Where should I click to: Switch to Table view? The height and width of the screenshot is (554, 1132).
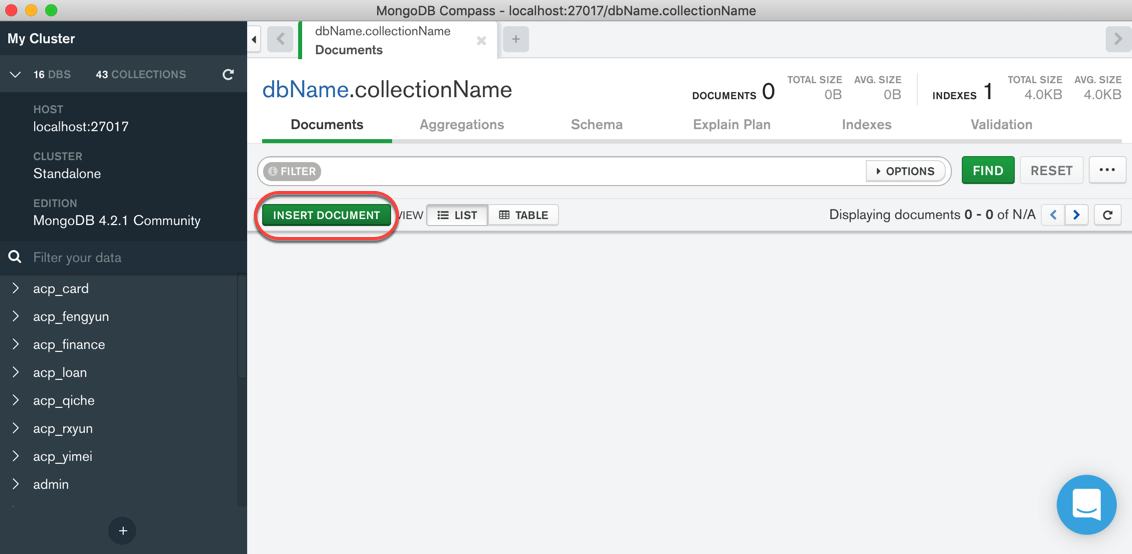click(523, 215)
